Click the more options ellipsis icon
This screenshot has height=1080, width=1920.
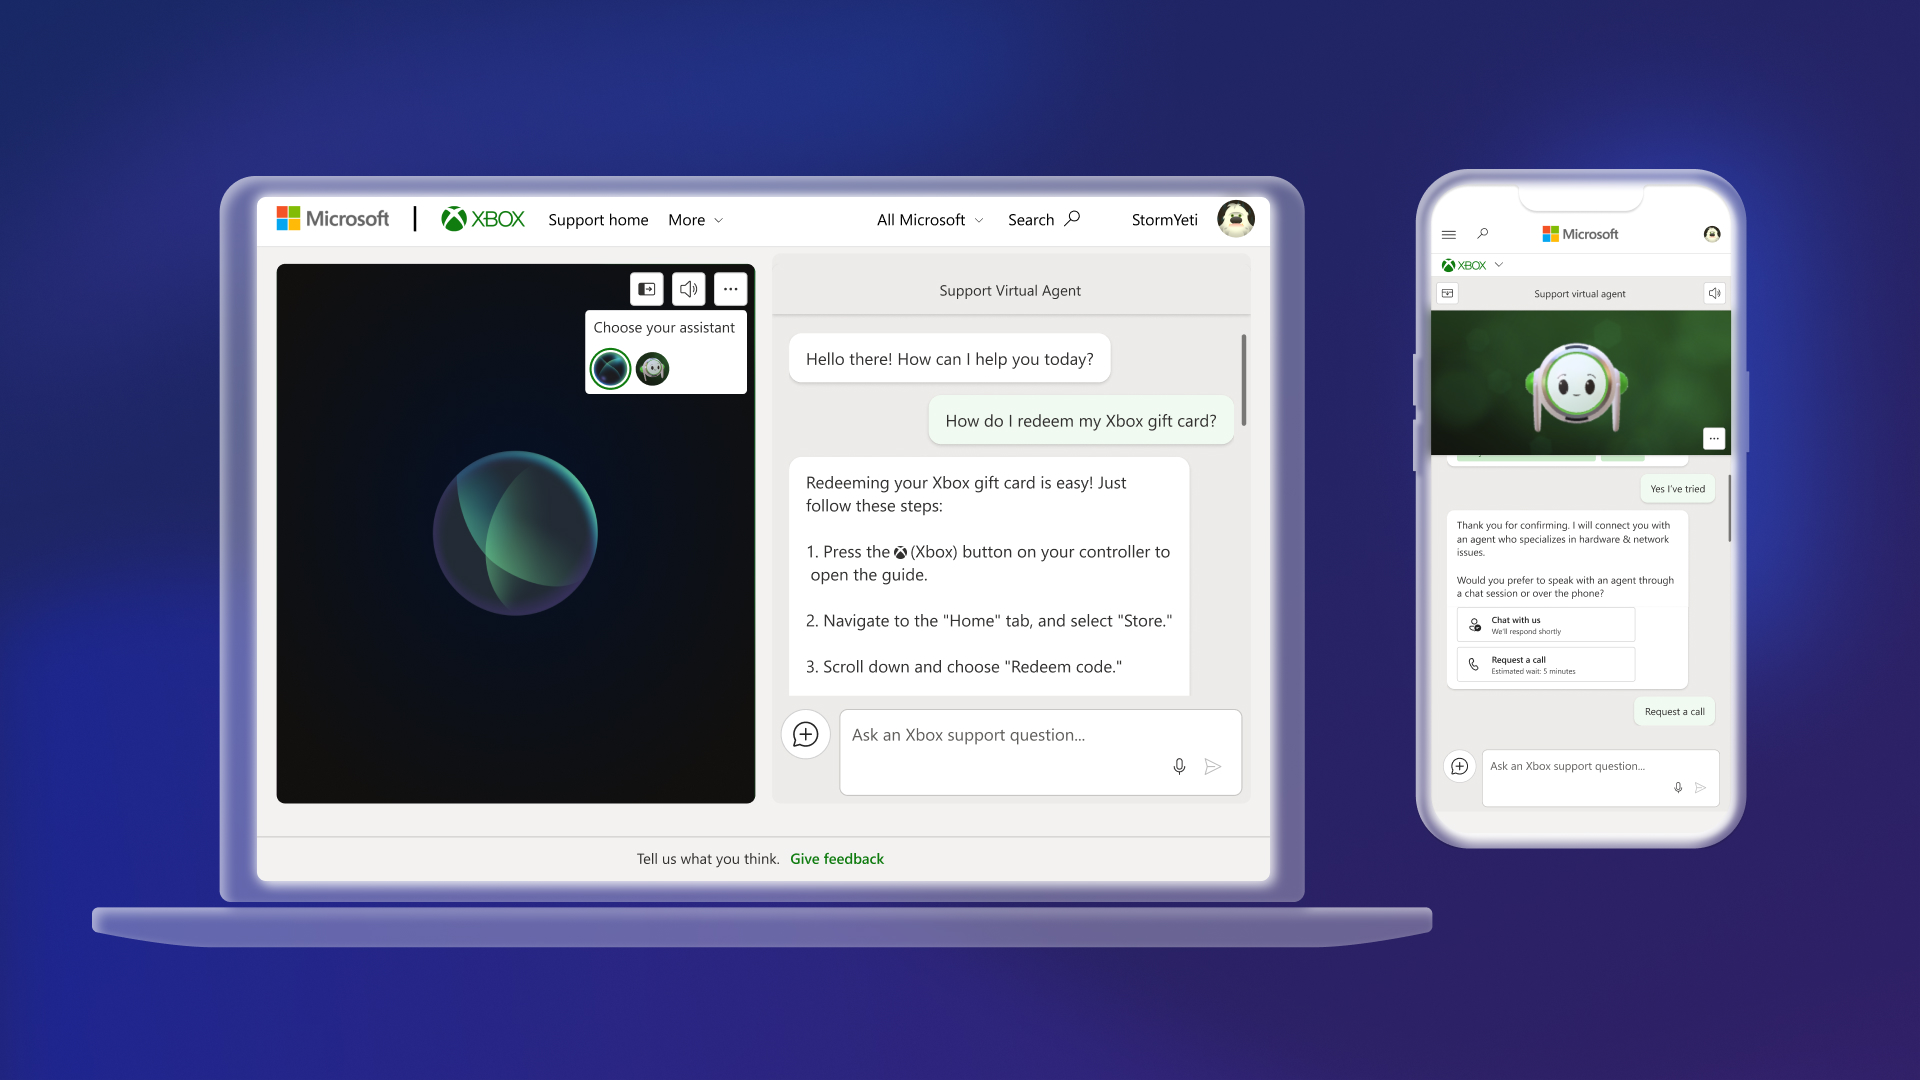coord(729,289)
